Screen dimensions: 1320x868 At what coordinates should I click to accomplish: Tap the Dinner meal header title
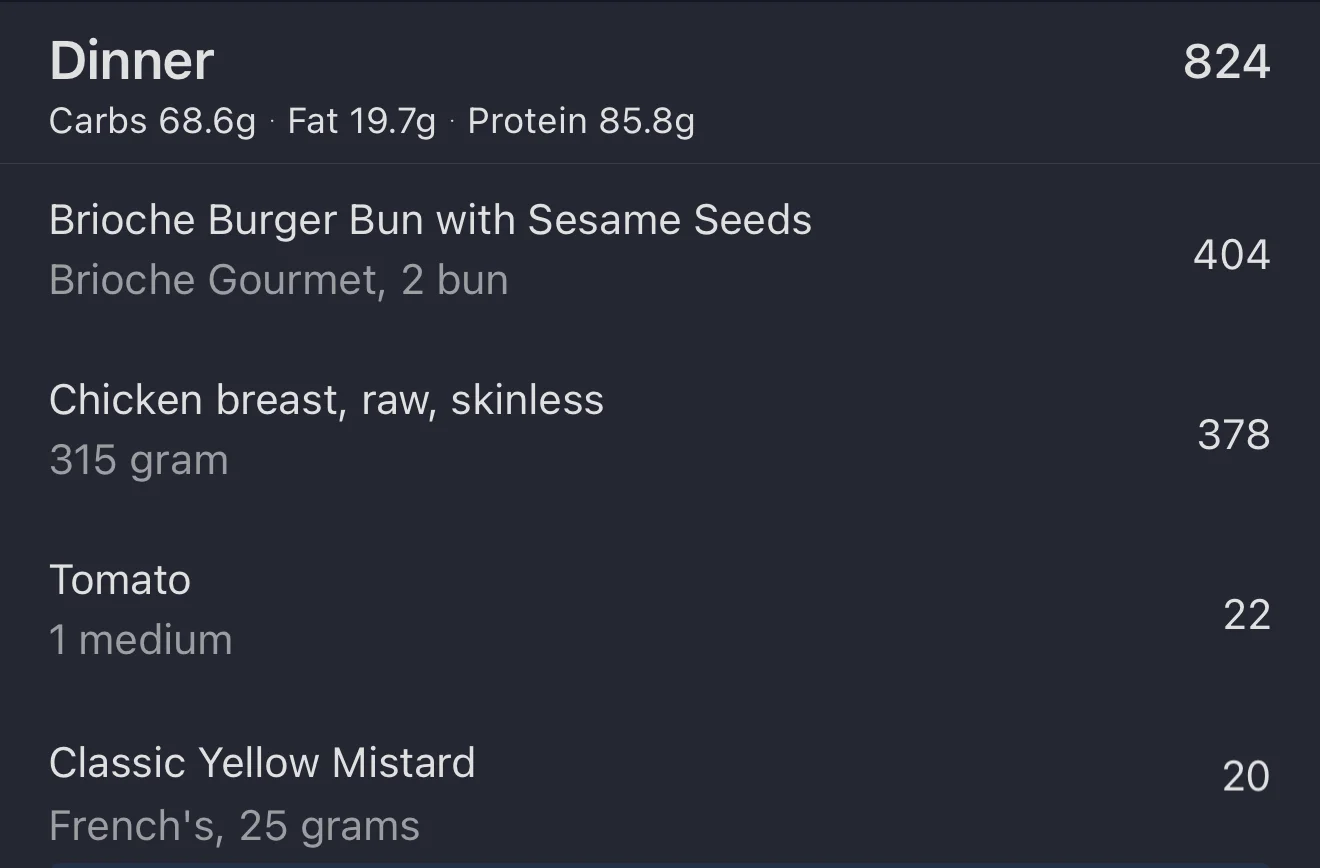click(x=131, y=61)
